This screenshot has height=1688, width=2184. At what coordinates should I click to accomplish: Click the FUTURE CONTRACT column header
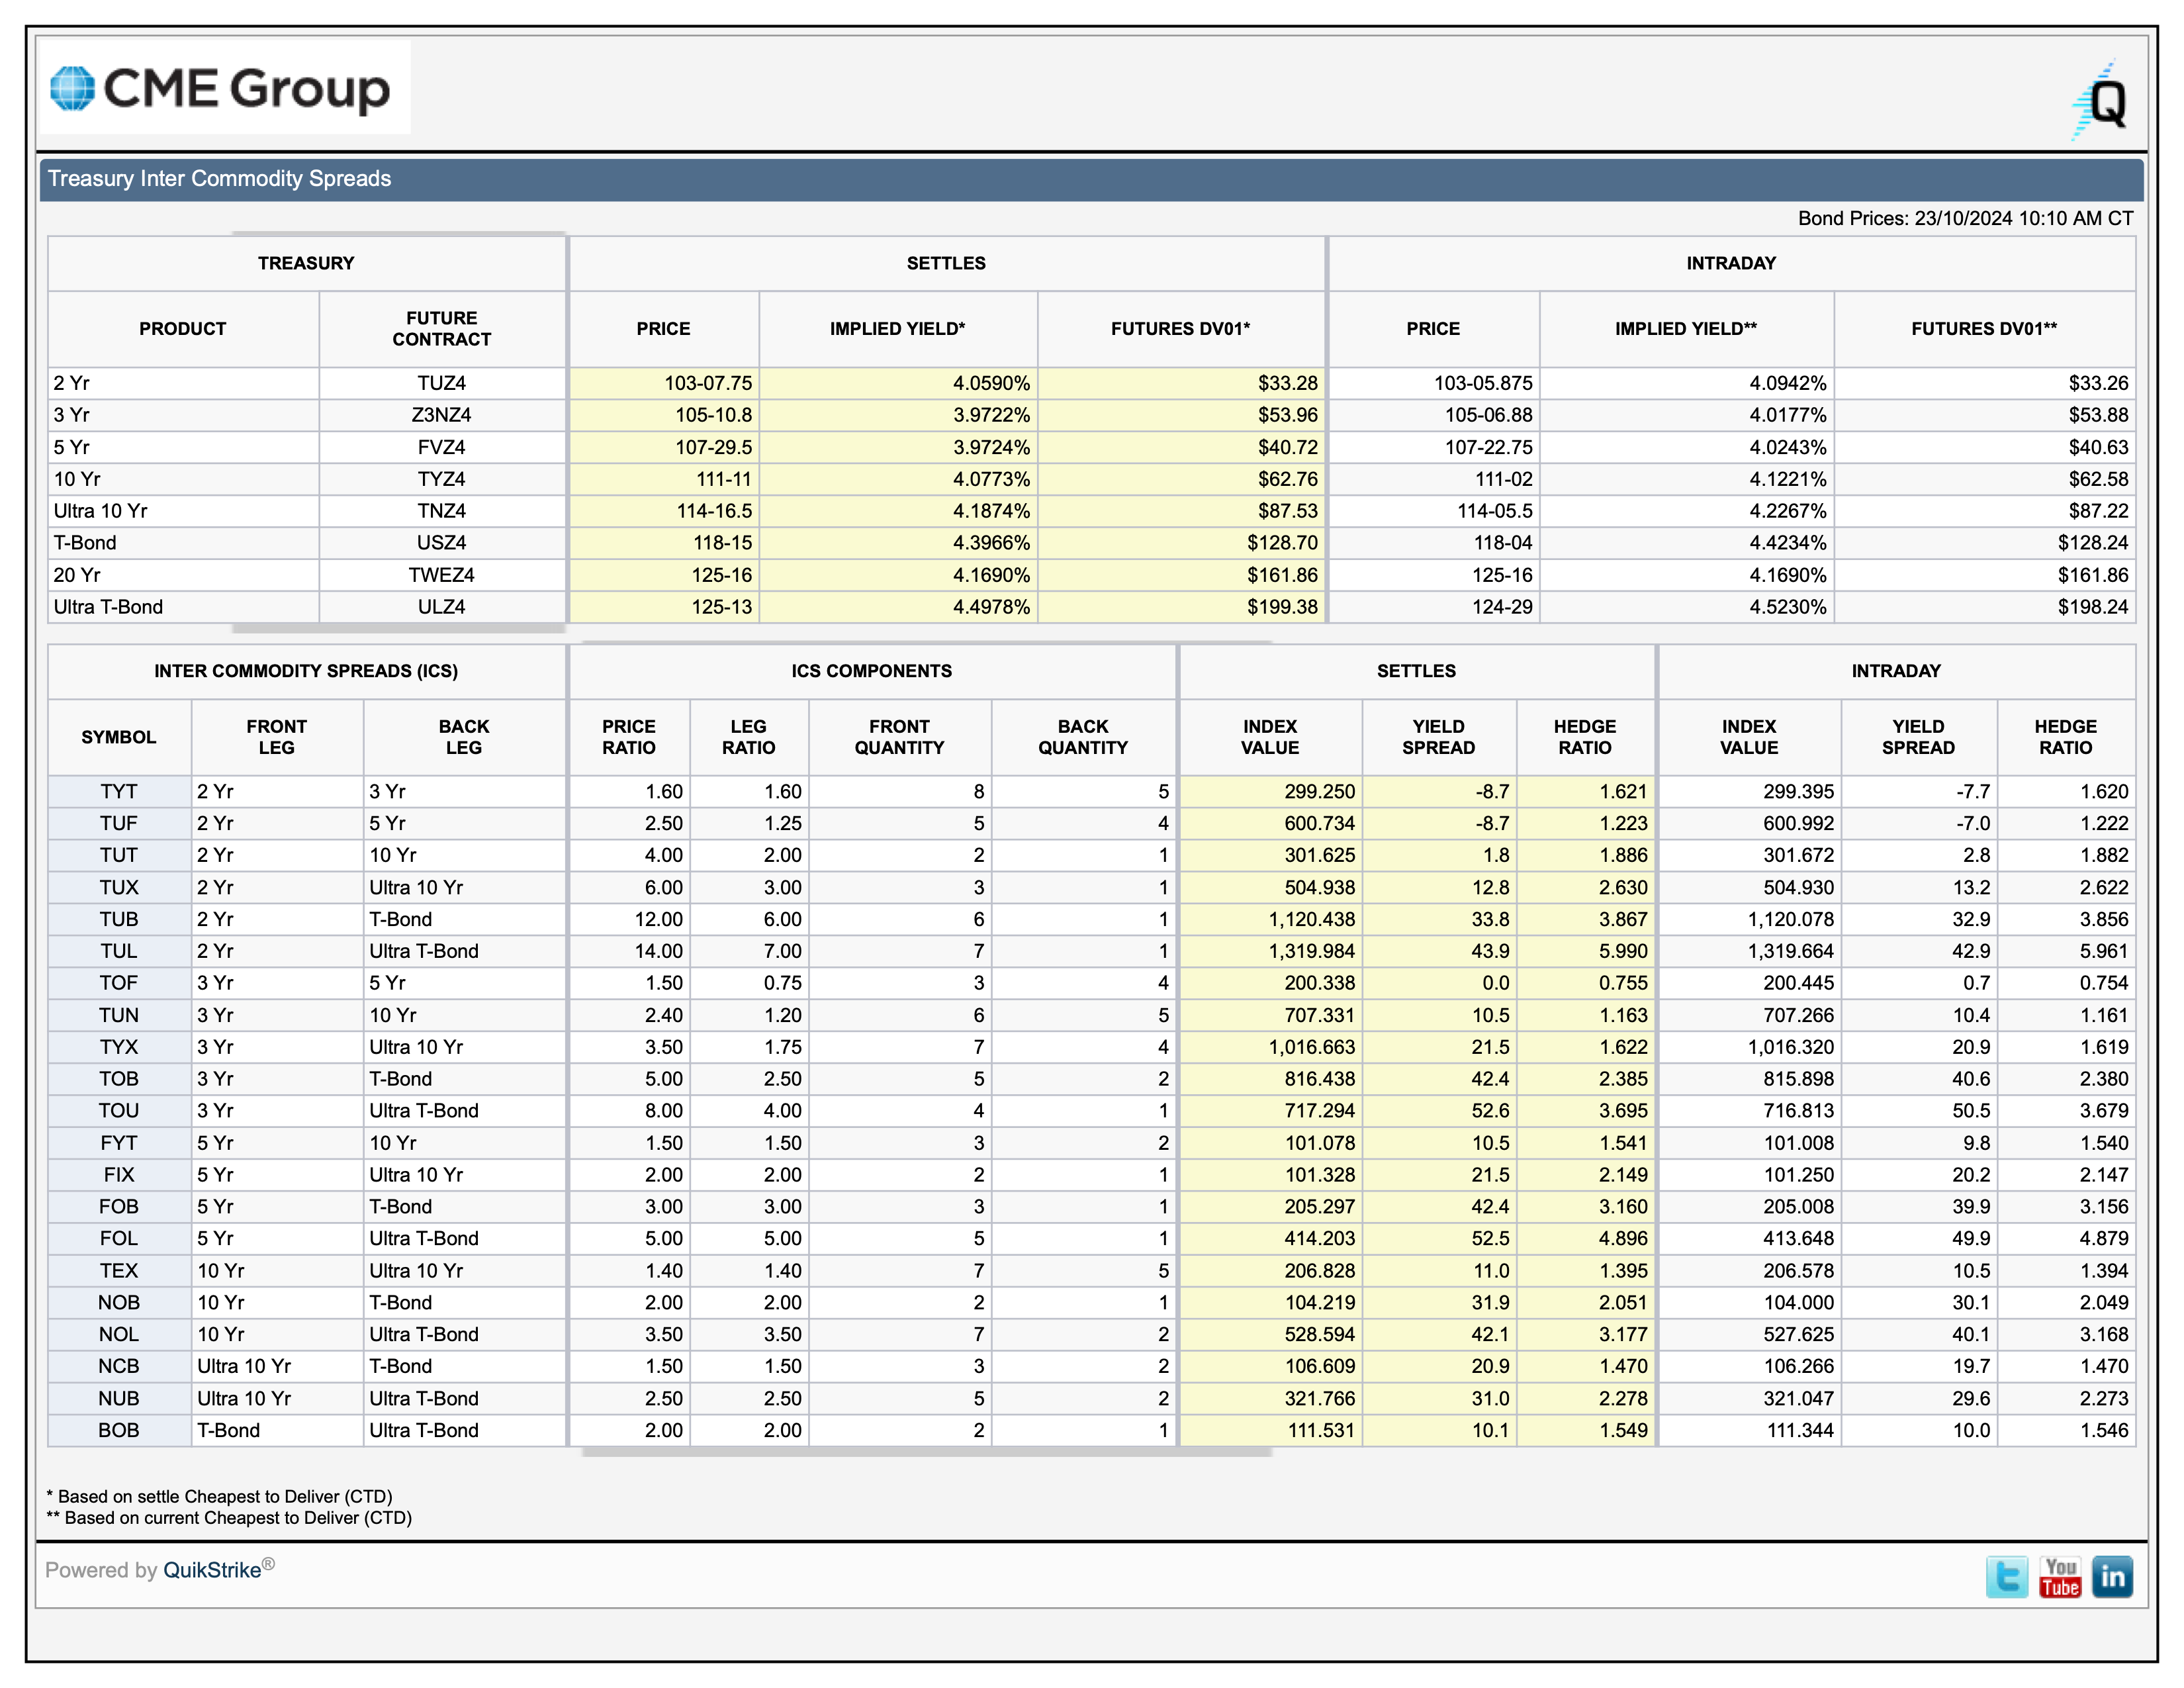441,328
